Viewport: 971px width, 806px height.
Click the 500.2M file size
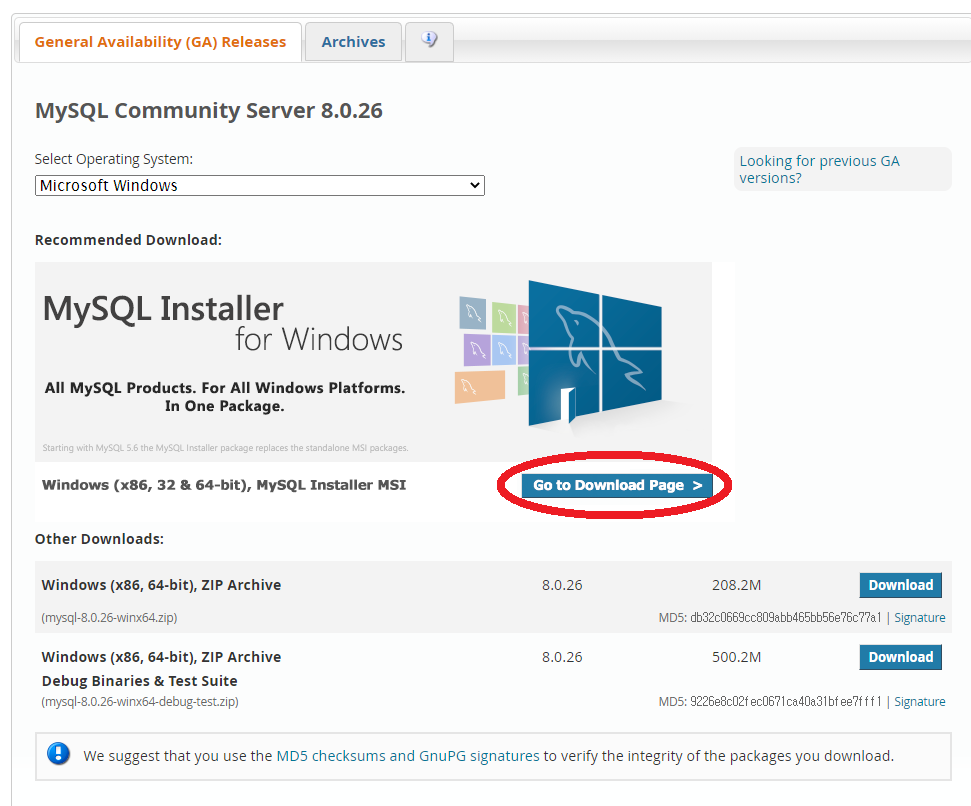(736, 657)
